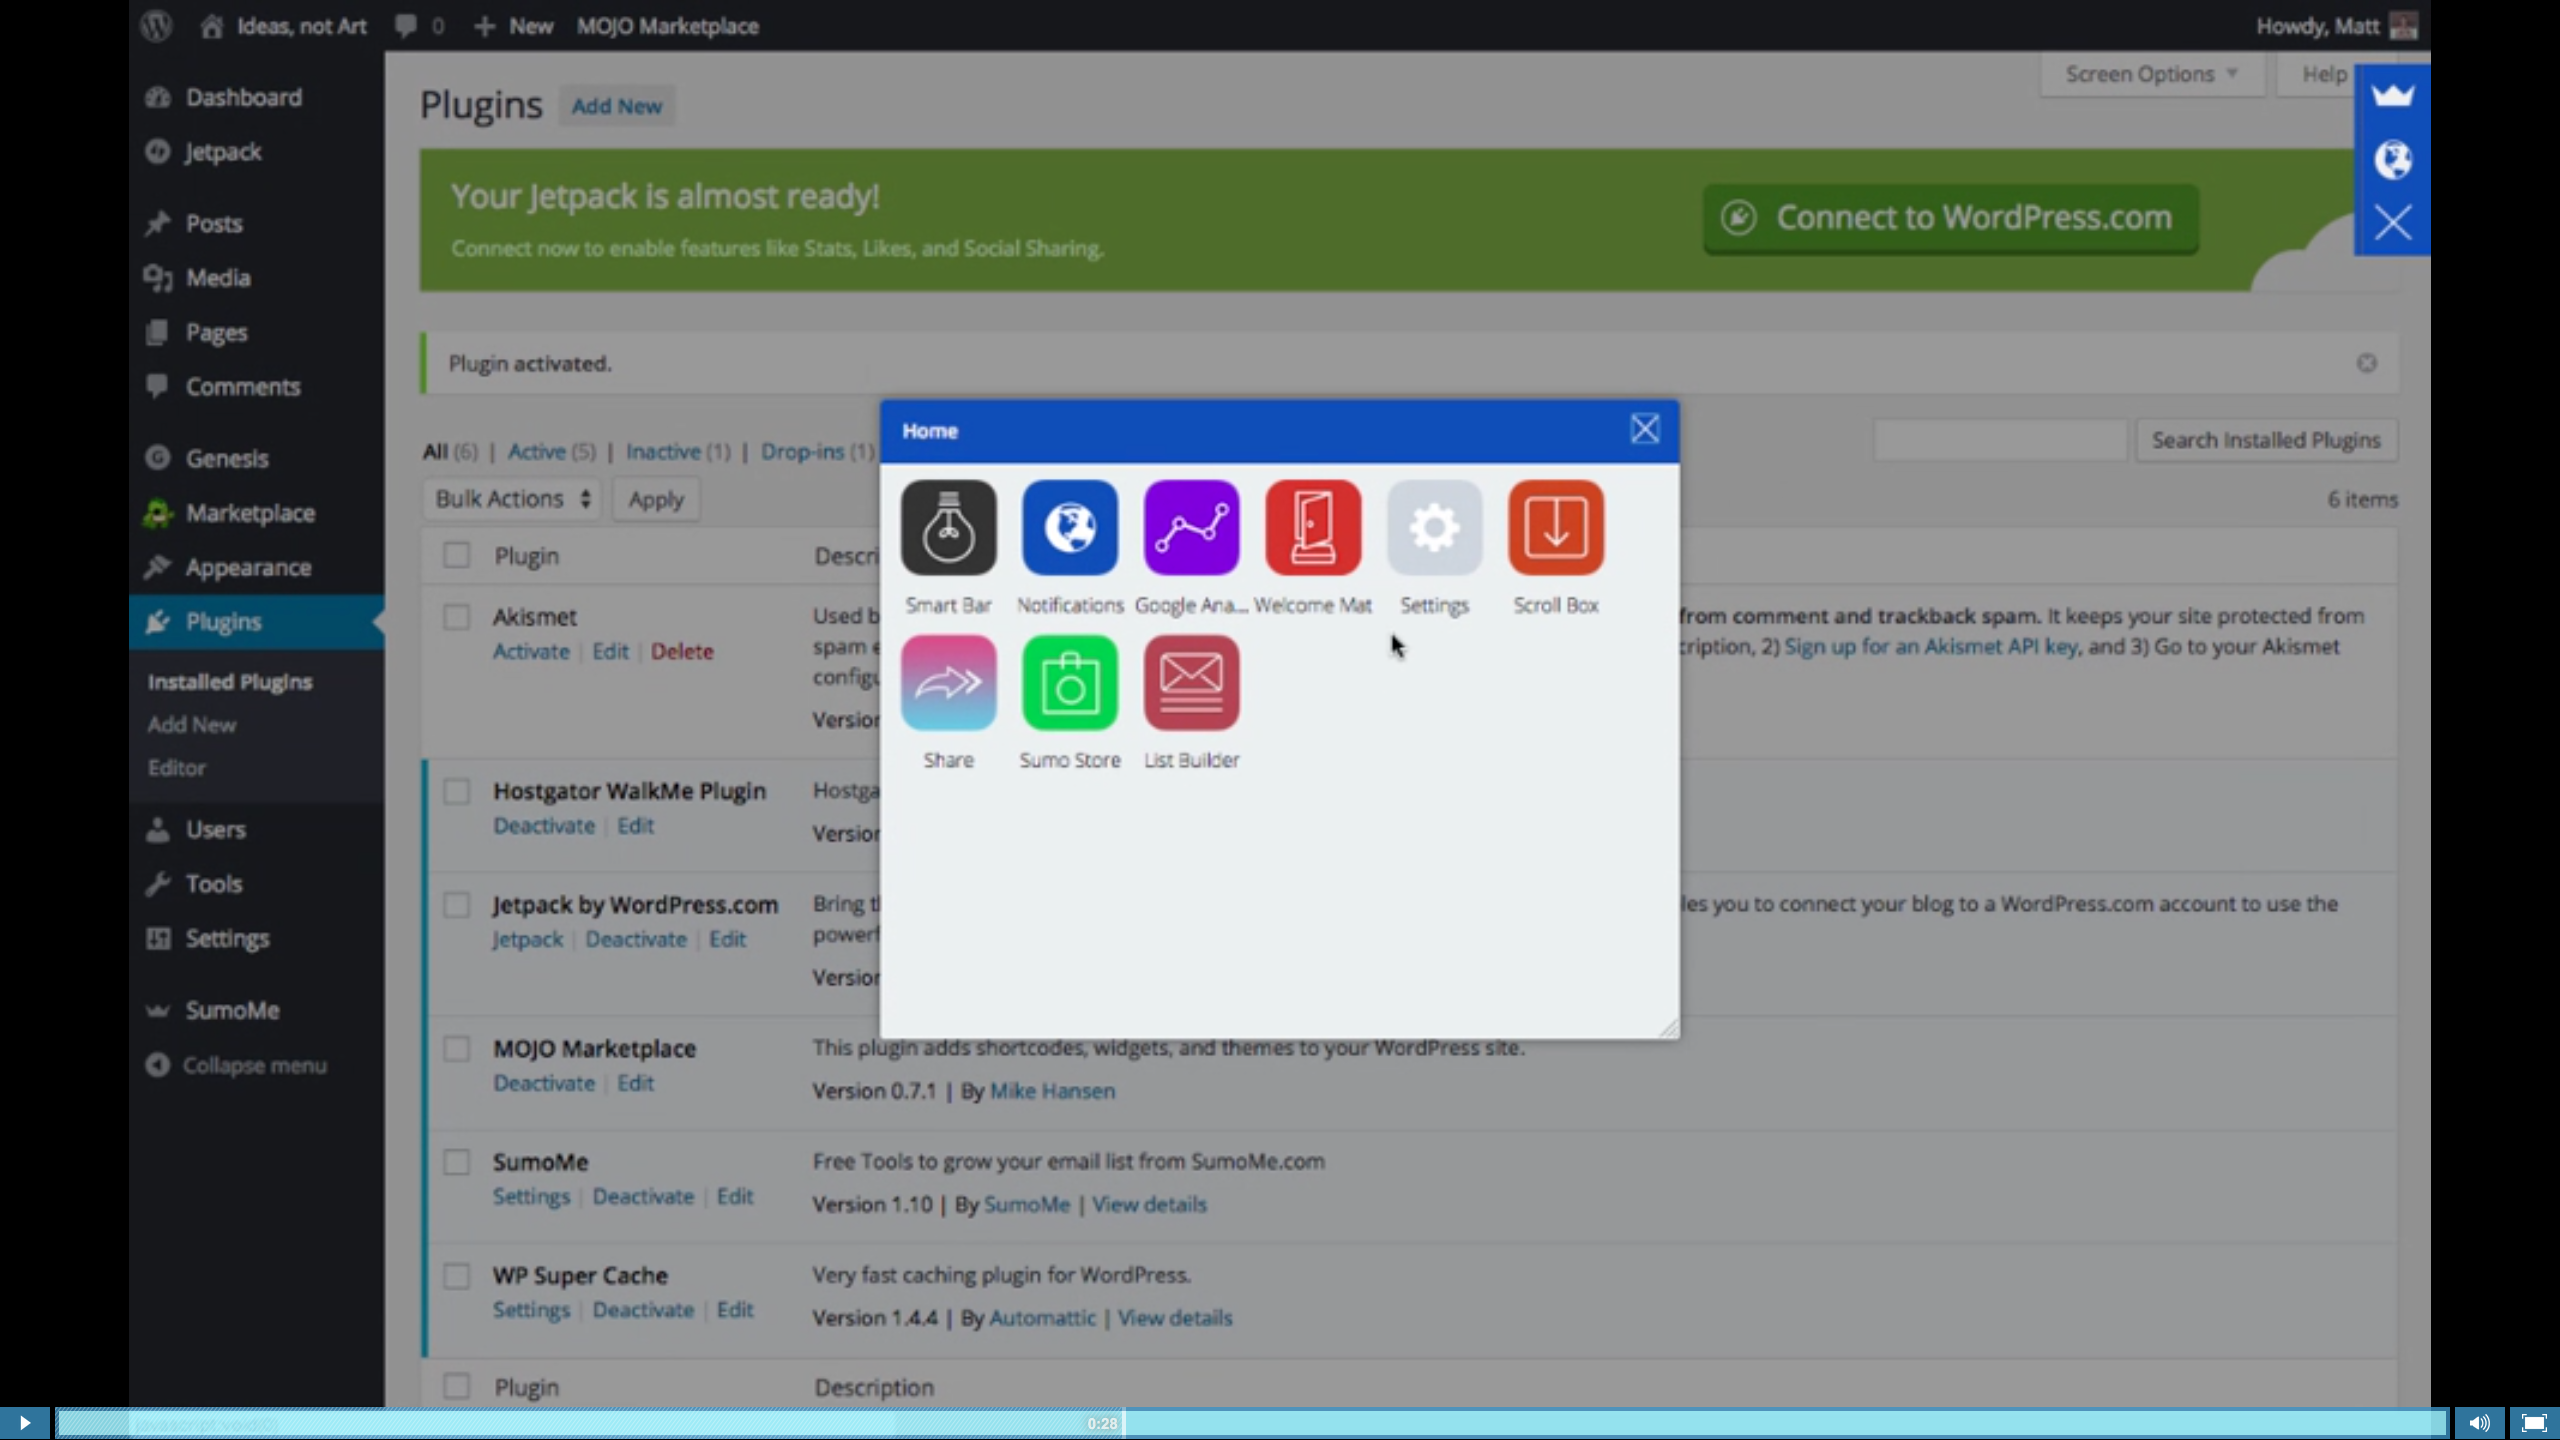Click the video progress bar
2560x1440 pixels.
tap(1250, 1423)
